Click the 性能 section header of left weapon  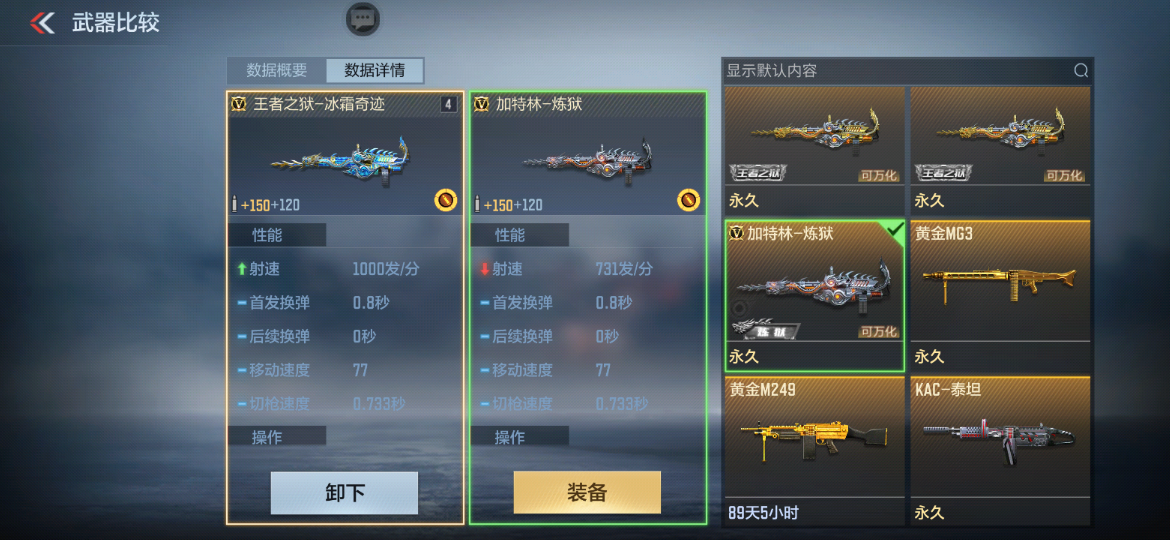pyautogui.click(x=277, y=235)
